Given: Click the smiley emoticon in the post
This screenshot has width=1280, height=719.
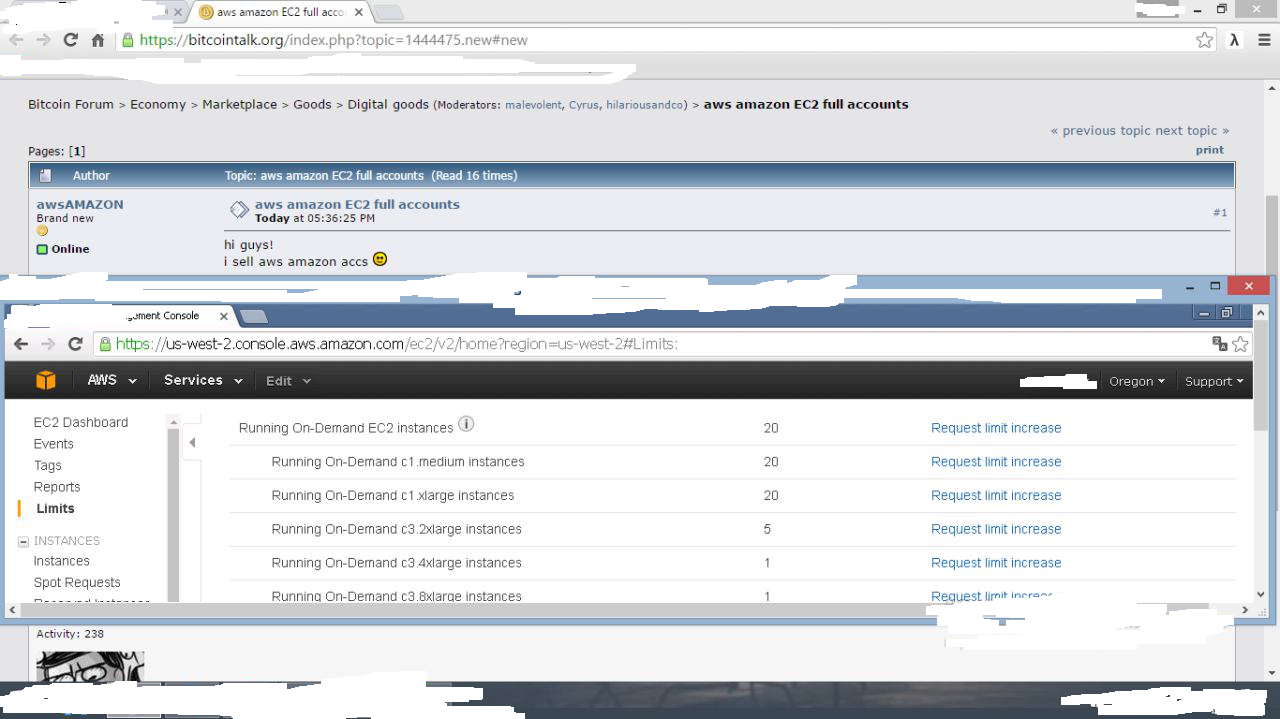Looking at the screenshot, I should pos(380,259).
